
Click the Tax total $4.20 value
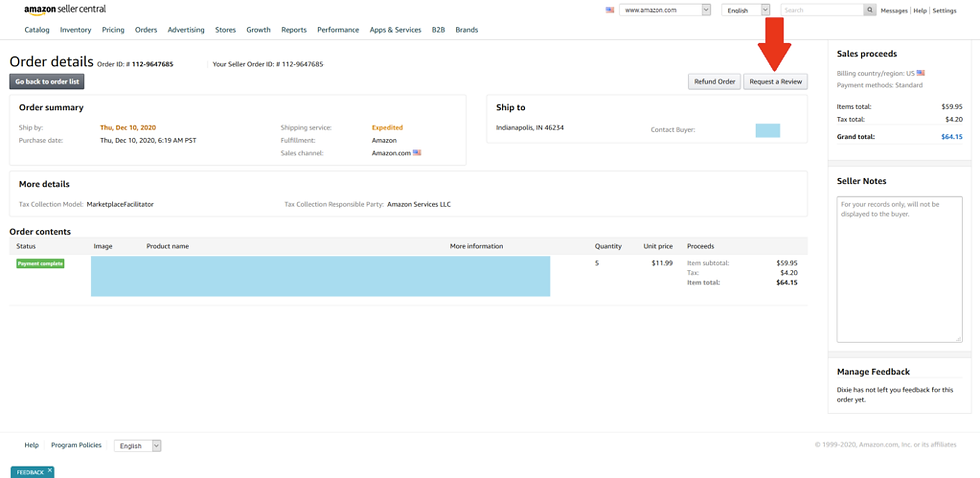pyautogui.click(x=954, y=119)
